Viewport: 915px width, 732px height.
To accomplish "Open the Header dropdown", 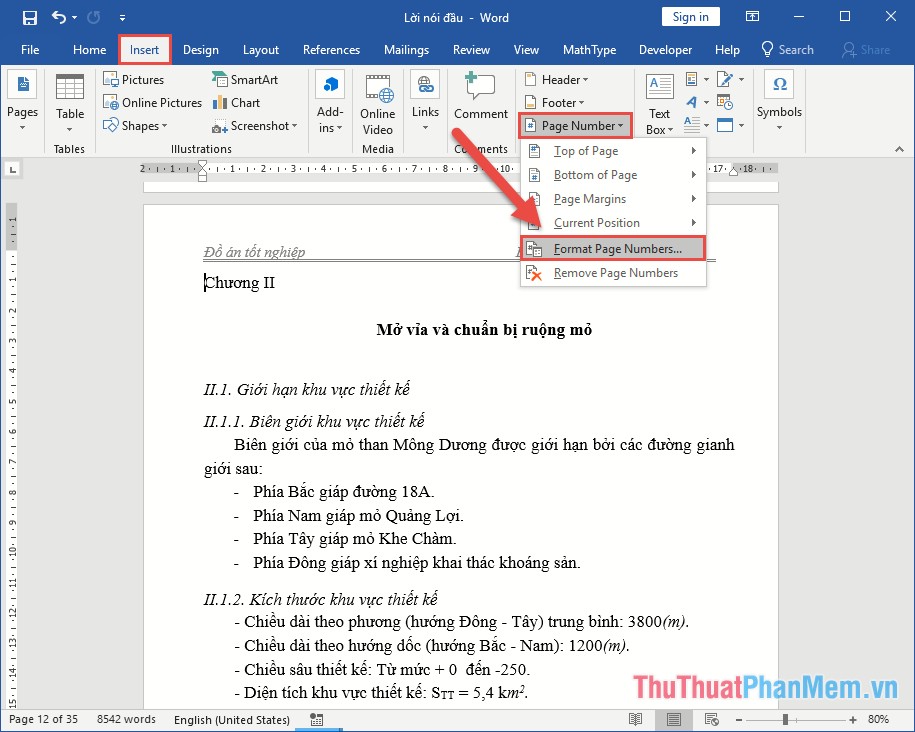I will [557, 79].
